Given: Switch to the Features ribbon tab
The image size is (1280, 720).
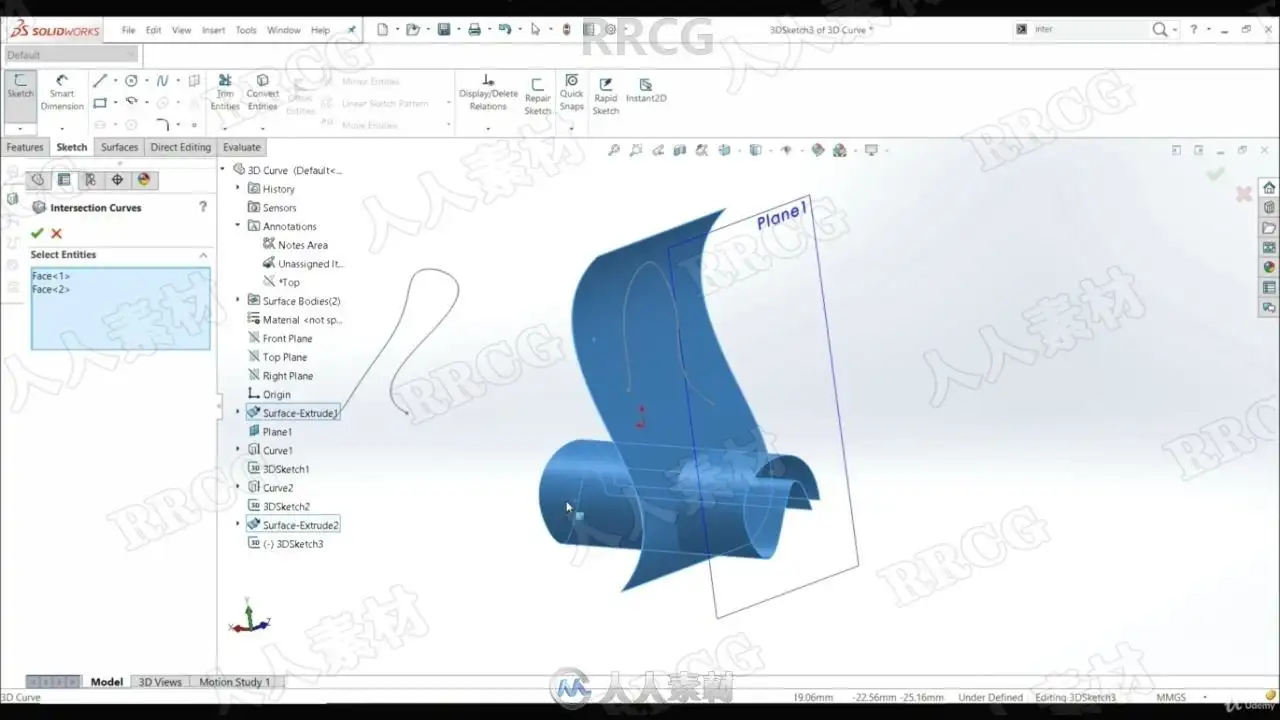Looking at the screenshot, I should [x=25, y=147].
